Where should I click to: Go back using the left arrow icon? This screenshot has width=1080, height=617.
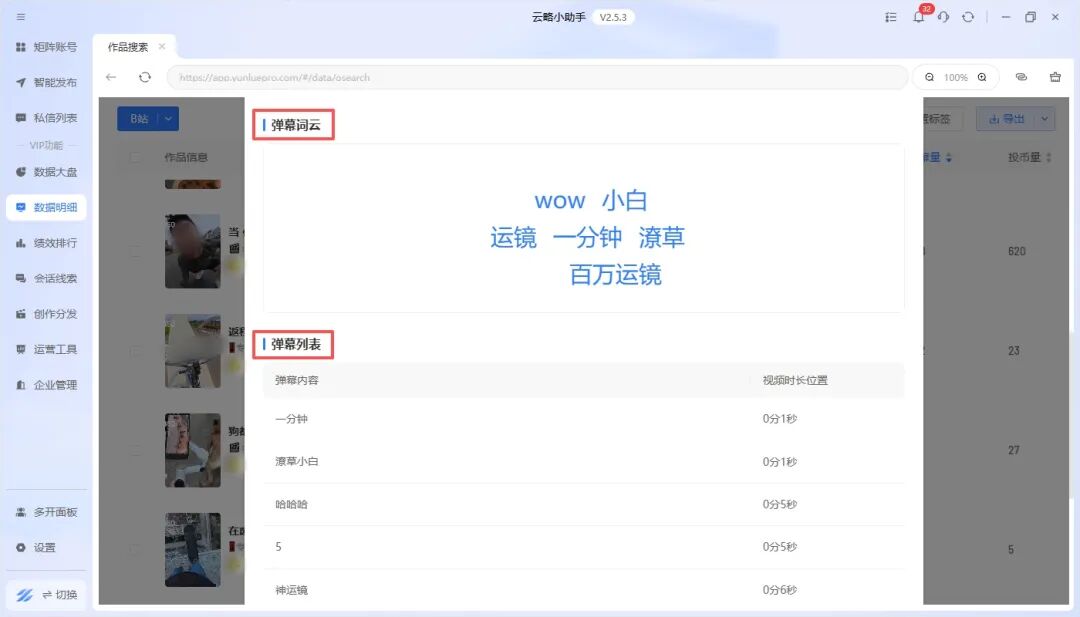coord(111,77)
